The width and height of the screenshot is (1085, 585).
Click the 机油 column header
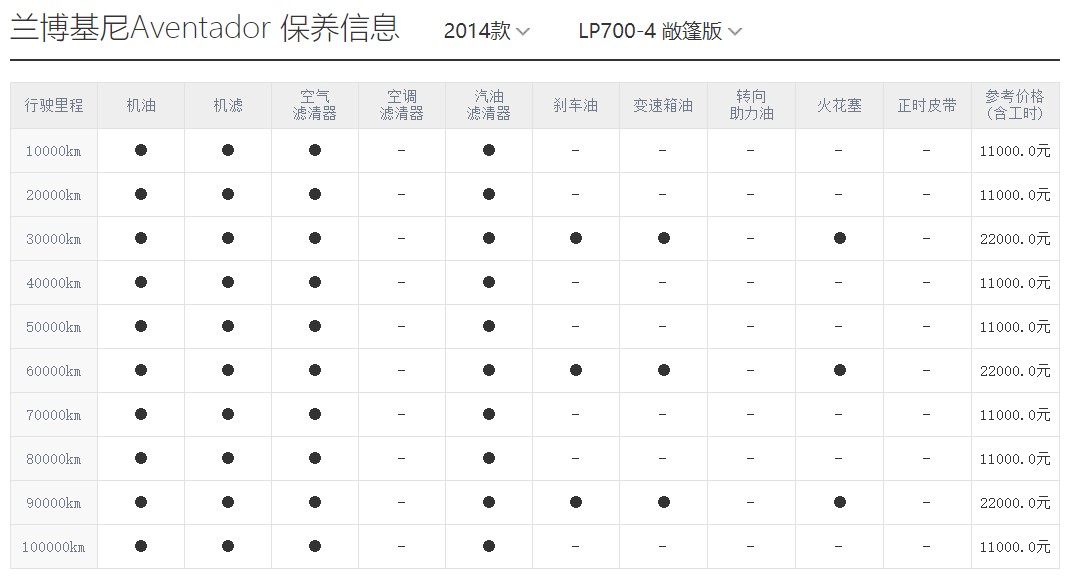tap(141, 105)
